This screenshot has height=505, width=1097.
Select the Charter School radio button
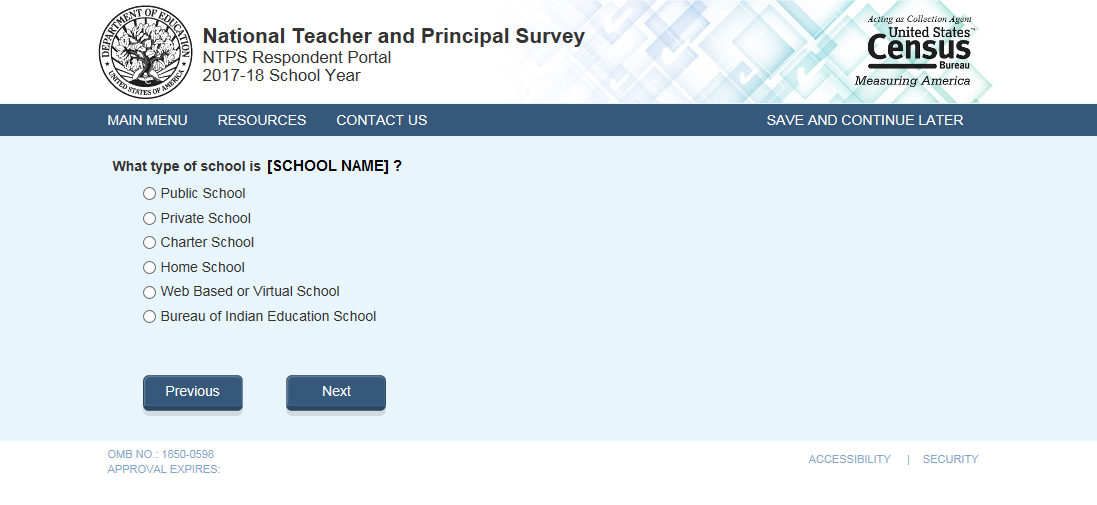(150, 243)
